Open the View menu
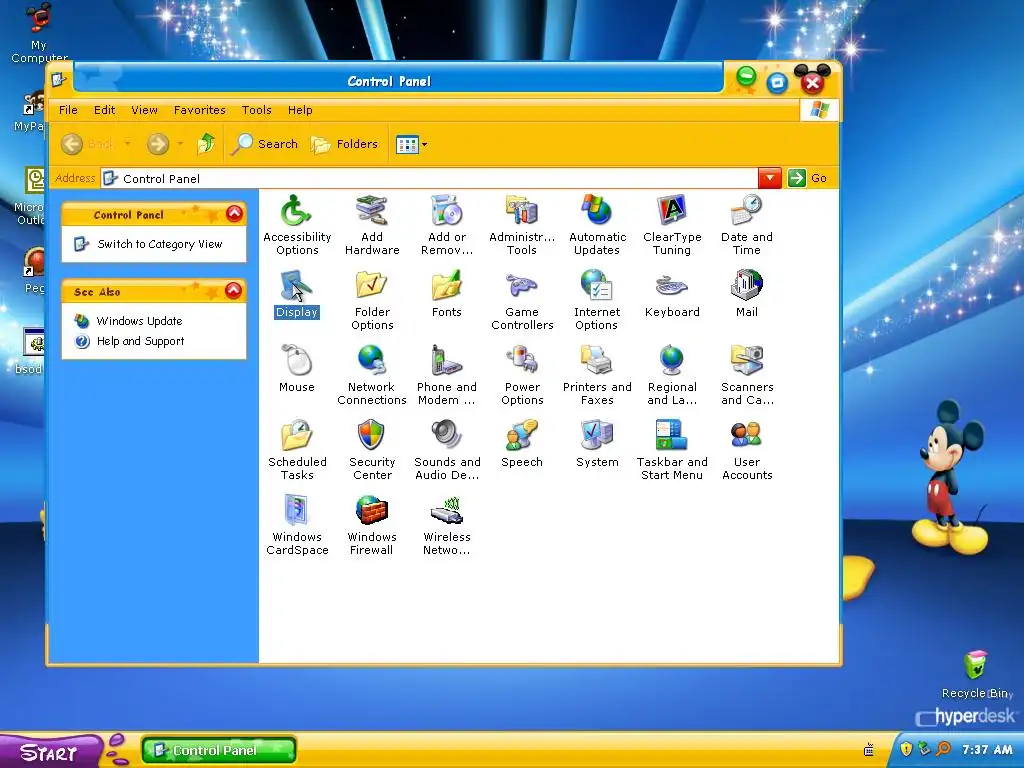 coord(144,110)
